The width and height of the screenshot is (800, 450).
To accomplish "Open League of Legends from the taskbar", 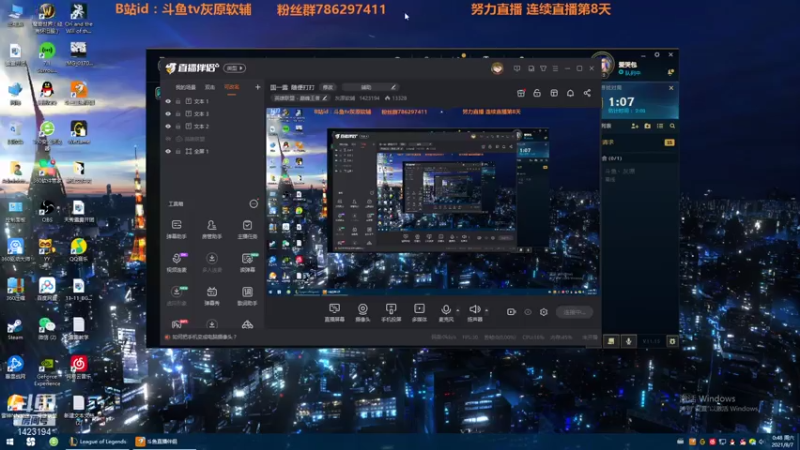I will 98,442.
